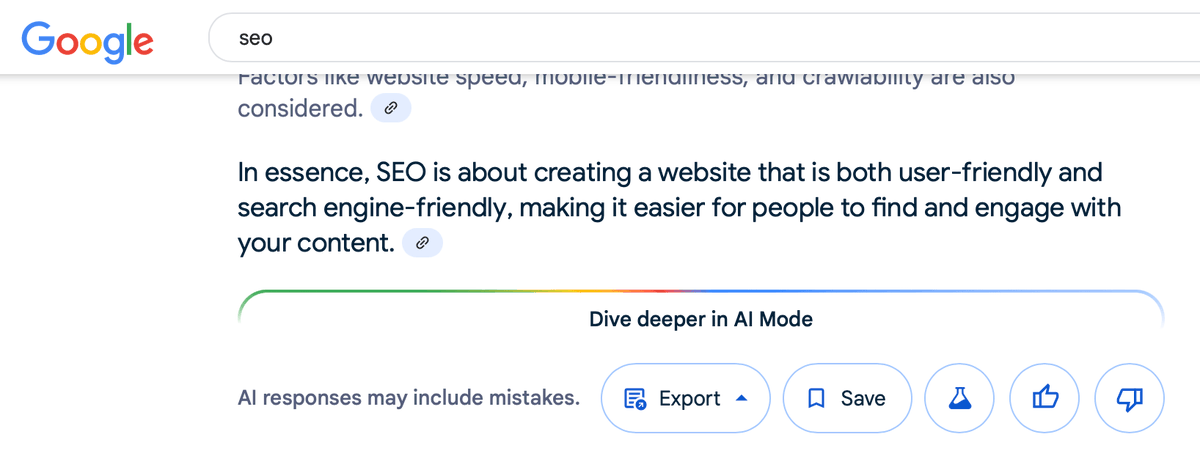1200x459 pixels.
Task: Click the Export button label
Action: click(690, 398)
